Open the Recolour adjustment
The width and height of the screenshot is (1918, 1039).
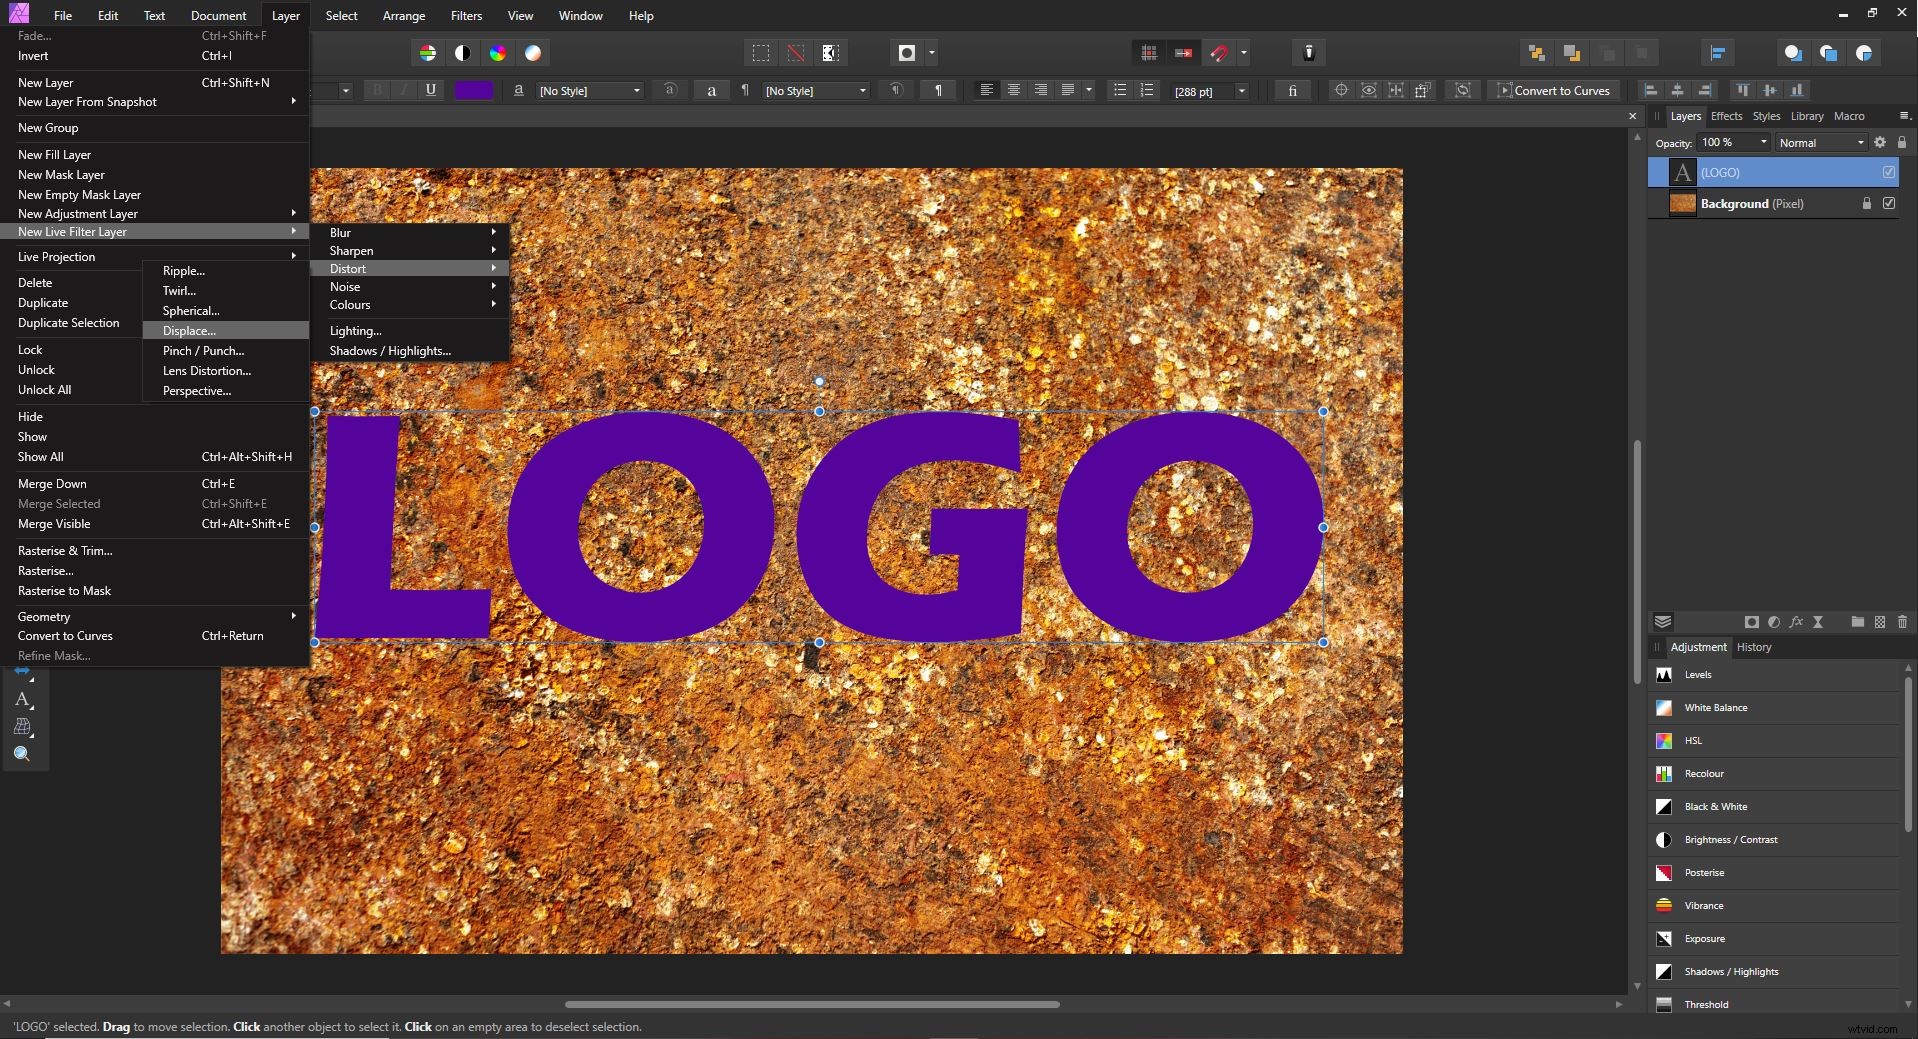tap(1704, 773)
